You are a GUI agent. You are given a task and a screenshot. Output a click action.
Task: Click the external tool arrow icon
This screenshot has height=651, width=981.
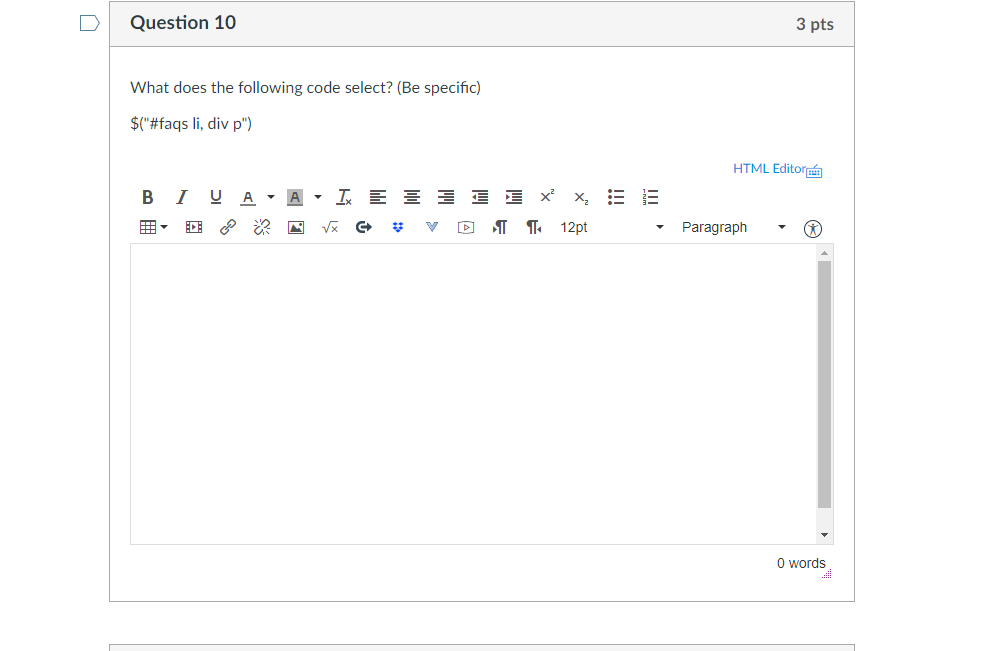point(363,228)
